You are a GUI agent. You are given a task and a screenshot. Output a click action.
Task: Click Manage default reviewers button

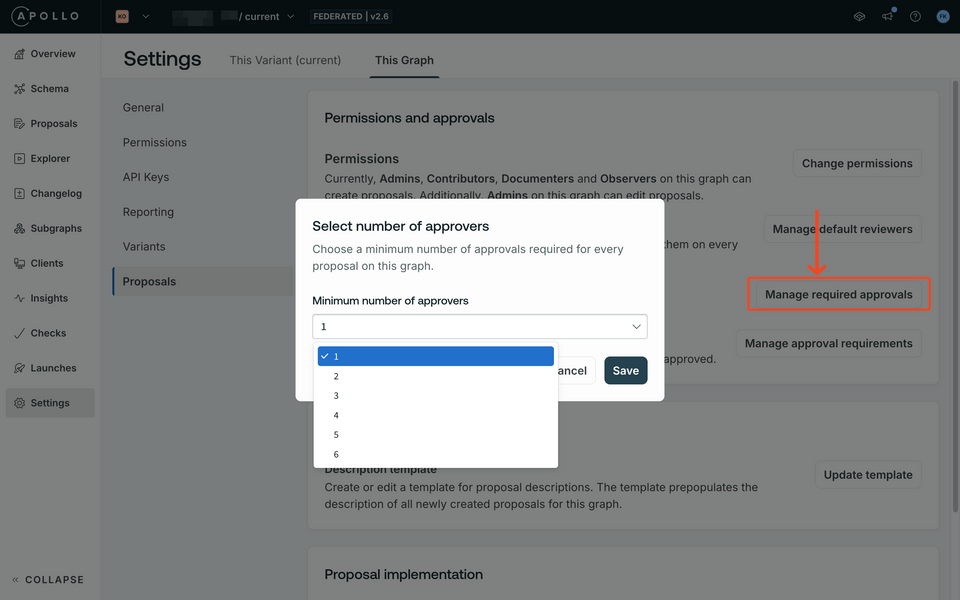click(842, 229)
